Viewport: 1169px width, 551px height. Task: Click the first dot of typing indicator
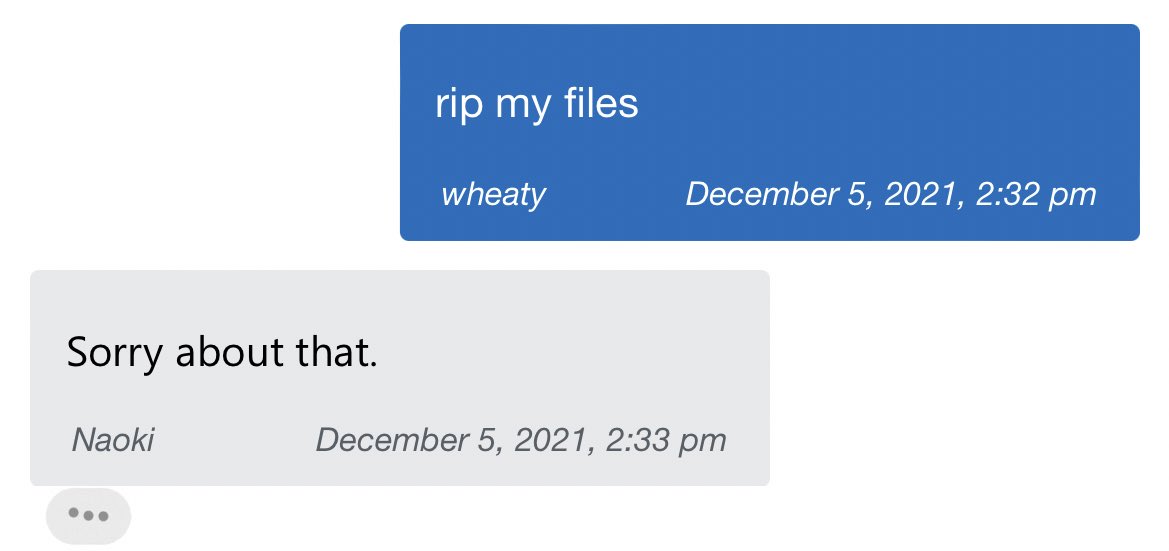(73, 516)
